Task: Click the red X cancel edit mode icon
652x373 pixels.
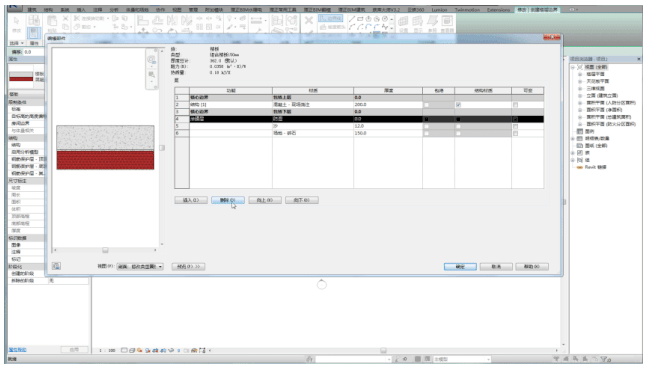Action: click(x=309, y=20)
